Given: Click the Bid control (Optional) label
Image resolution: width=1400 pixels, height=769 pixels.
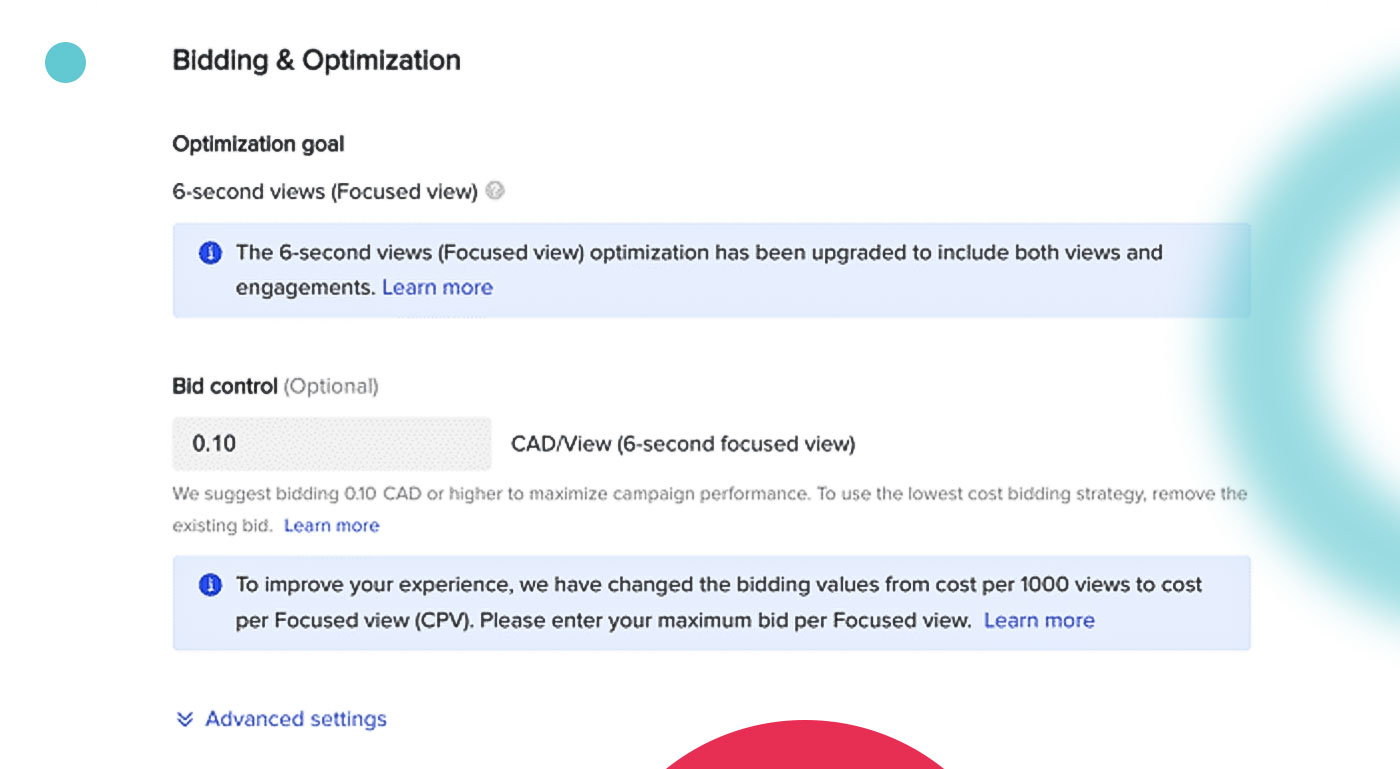Looking at the screenshot, I should point(275,386).
